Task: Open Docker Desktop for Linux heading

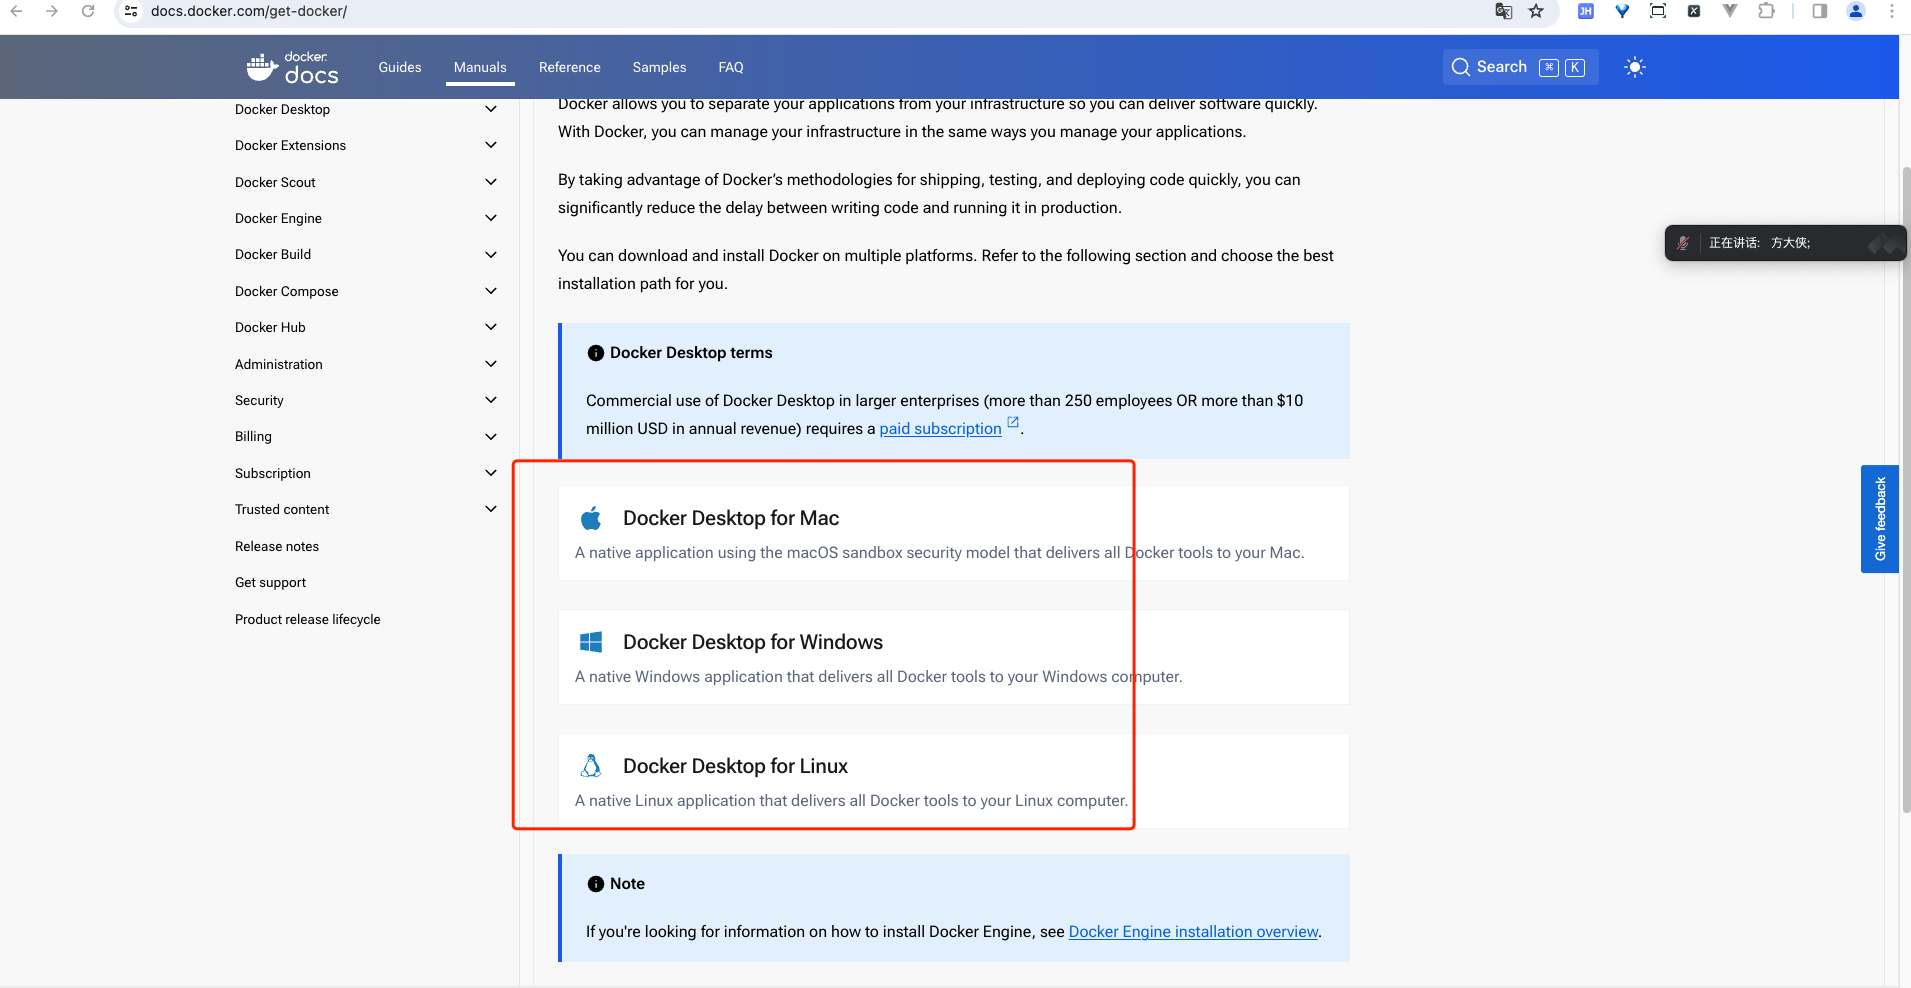Action: tap(735, 766)
